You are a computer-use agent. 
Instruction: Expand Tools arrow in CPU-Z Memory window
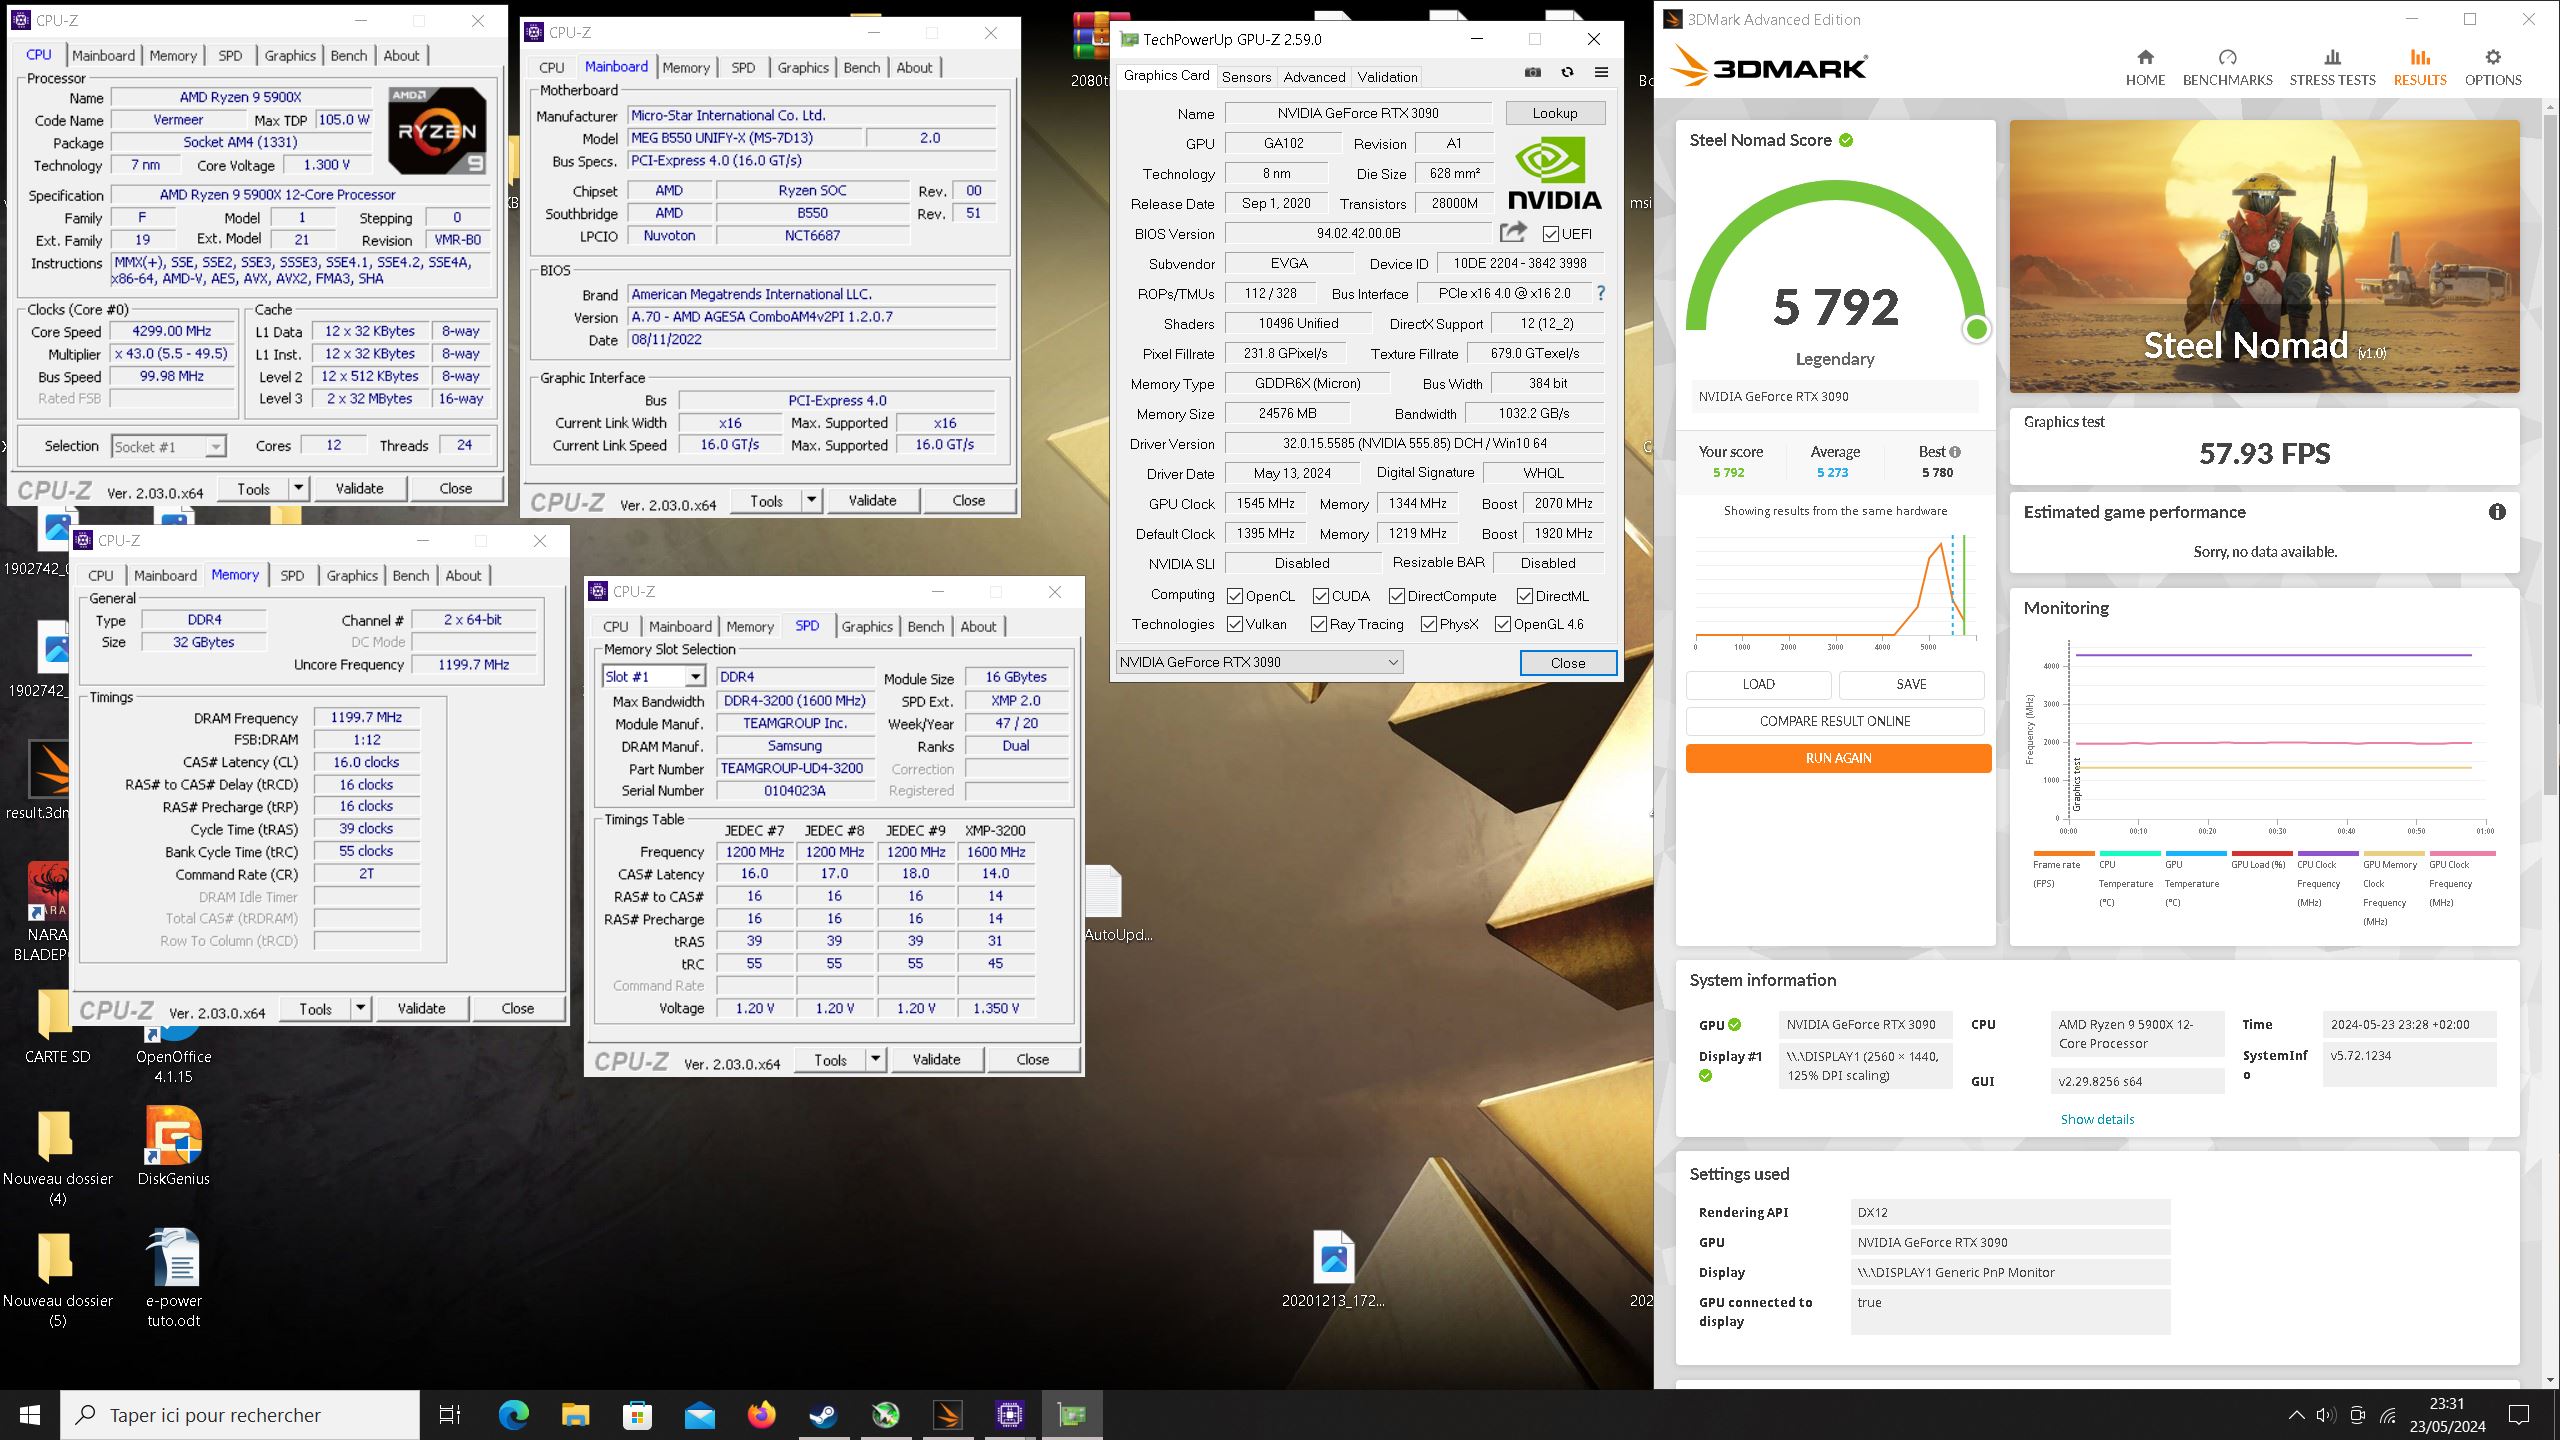(x=360, y=1008)
